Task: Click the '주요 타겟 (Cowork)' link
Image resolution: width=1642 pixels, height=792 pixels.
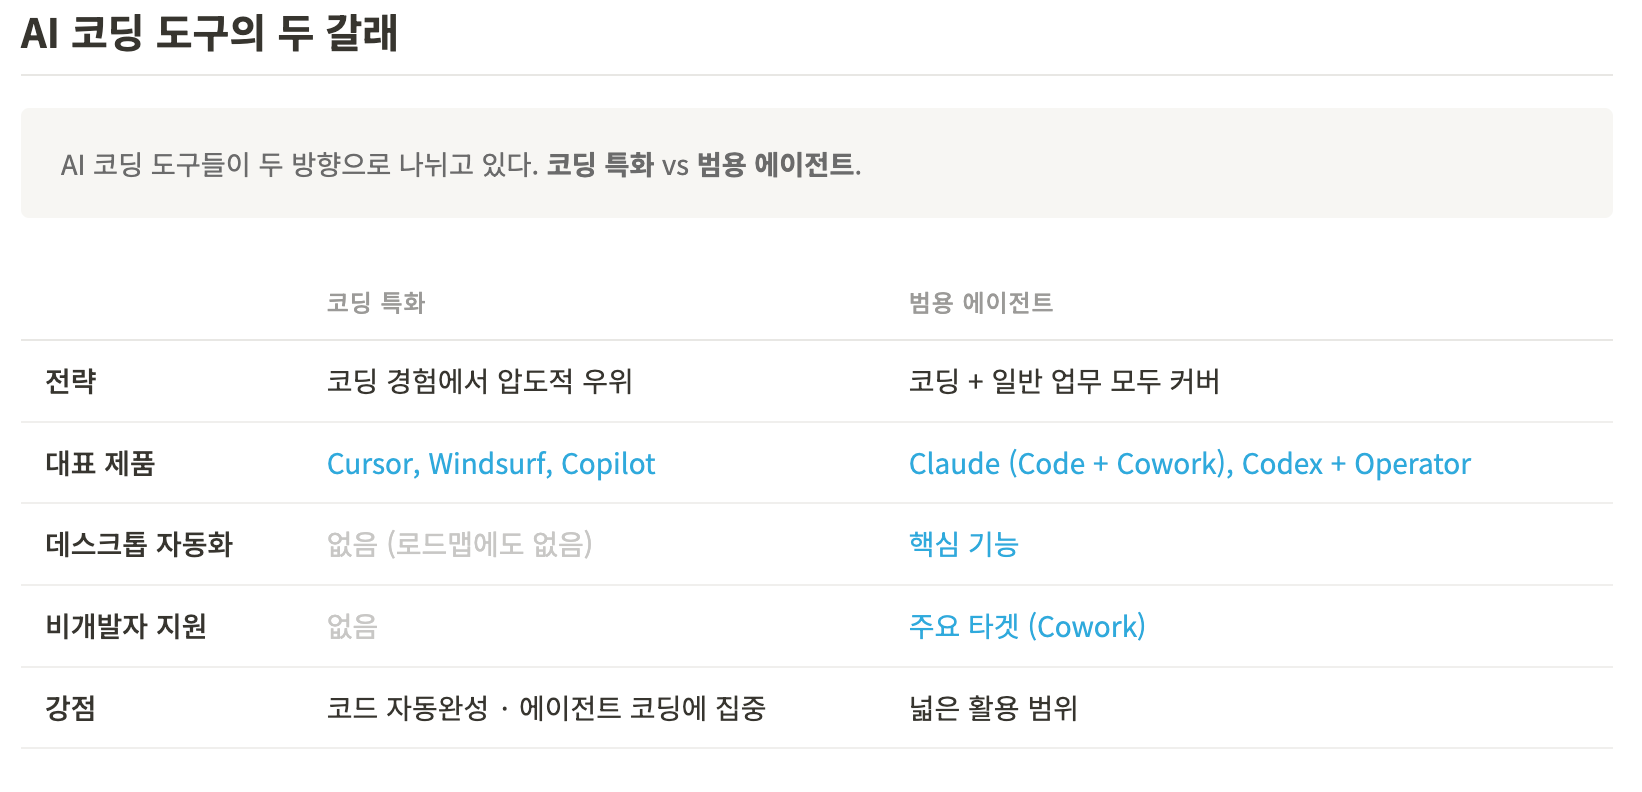Action: pos(1027,627)
